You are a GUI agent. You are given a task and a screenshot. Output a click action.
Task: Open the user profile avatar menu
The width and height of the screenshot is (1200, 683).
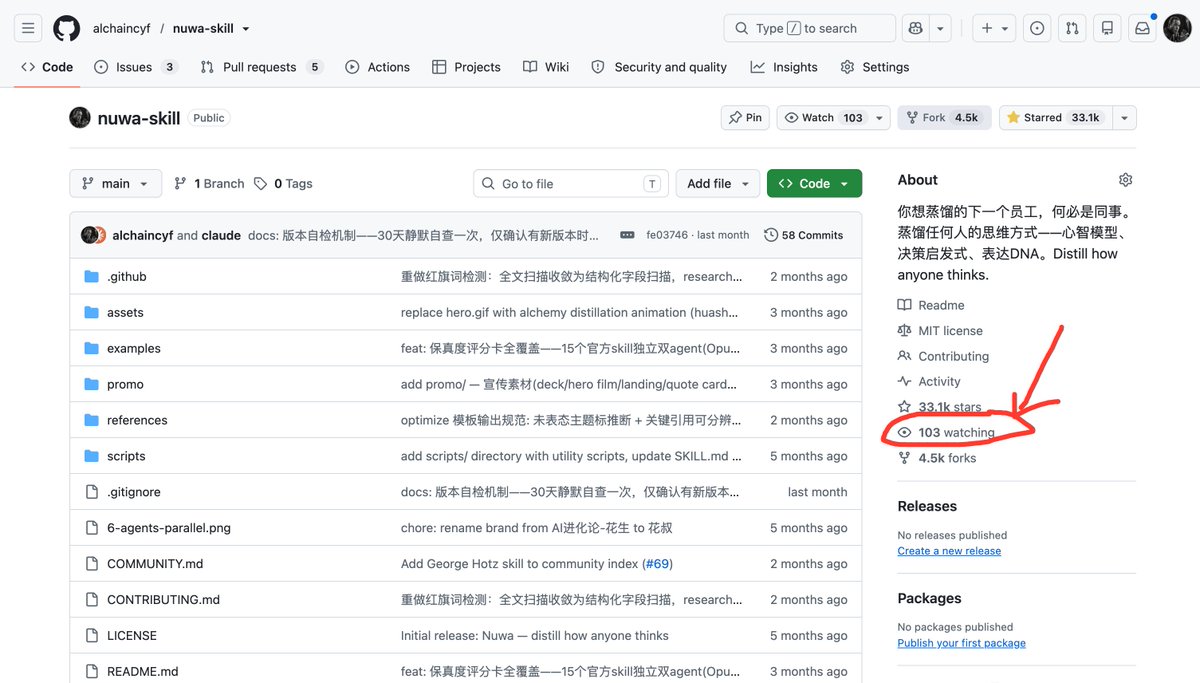tap(1177, 28)
